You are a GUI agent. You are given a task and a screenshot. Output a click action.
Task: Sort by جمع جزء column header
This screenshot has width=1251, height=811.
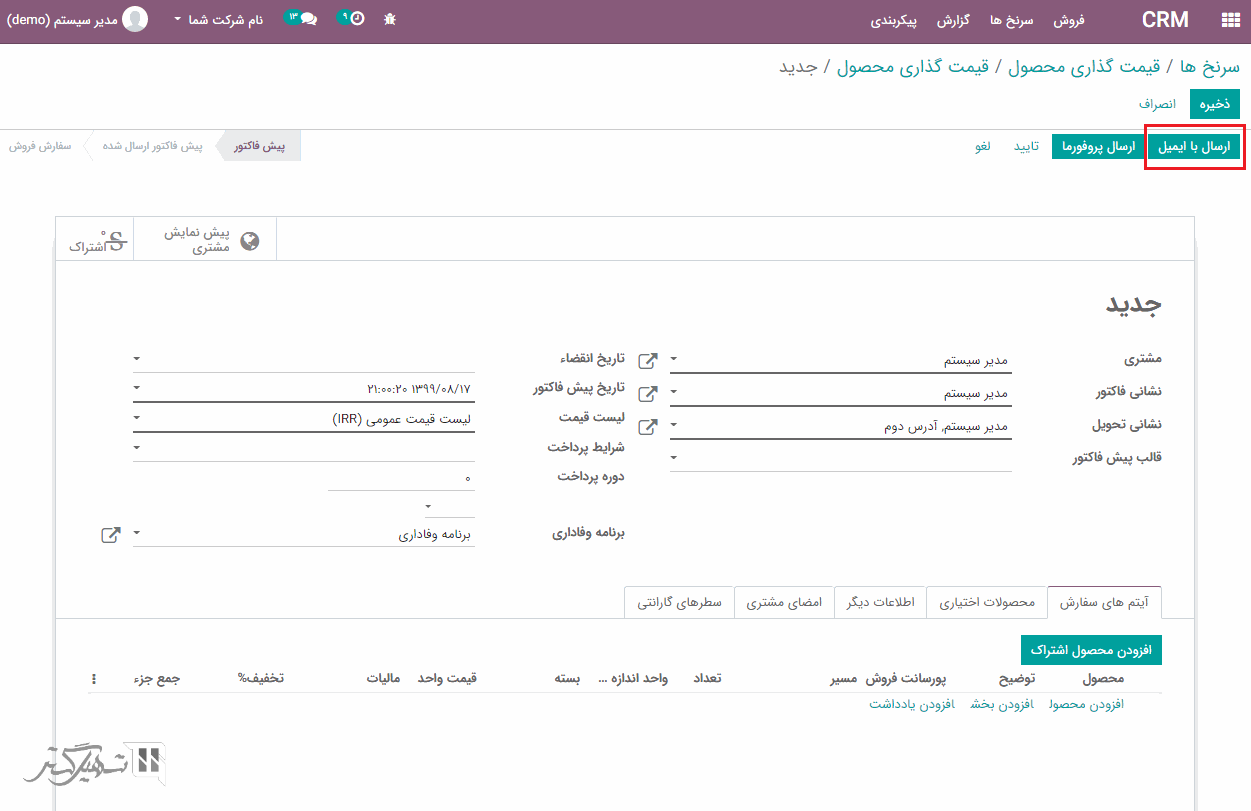157,678
